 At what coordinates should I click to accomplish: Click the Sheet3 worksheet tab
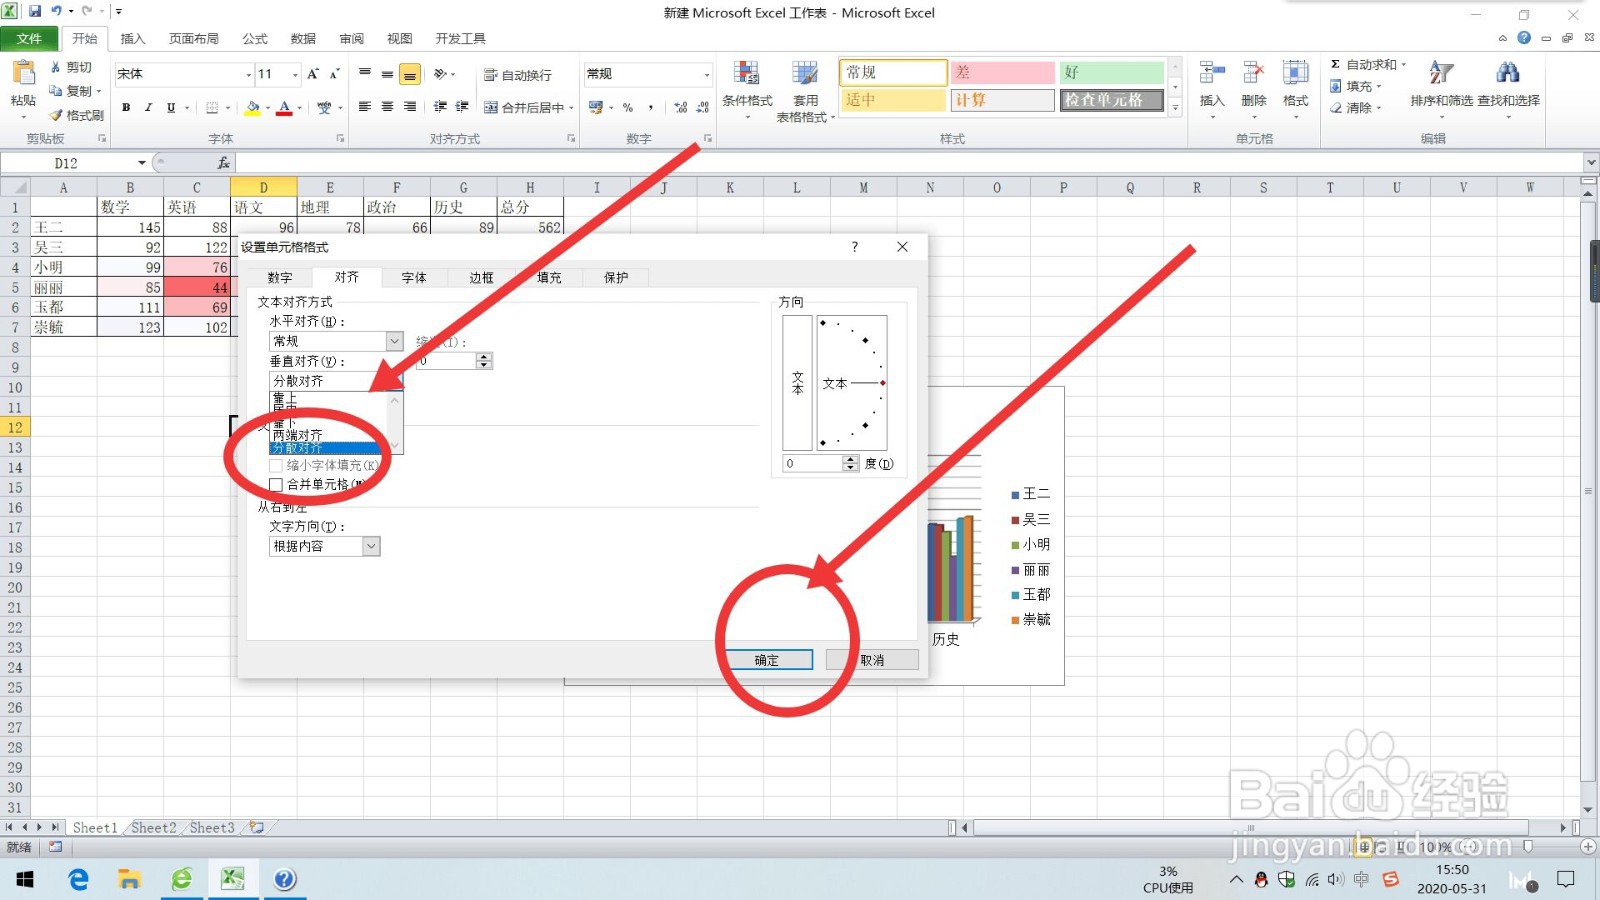tap(211, 828)
